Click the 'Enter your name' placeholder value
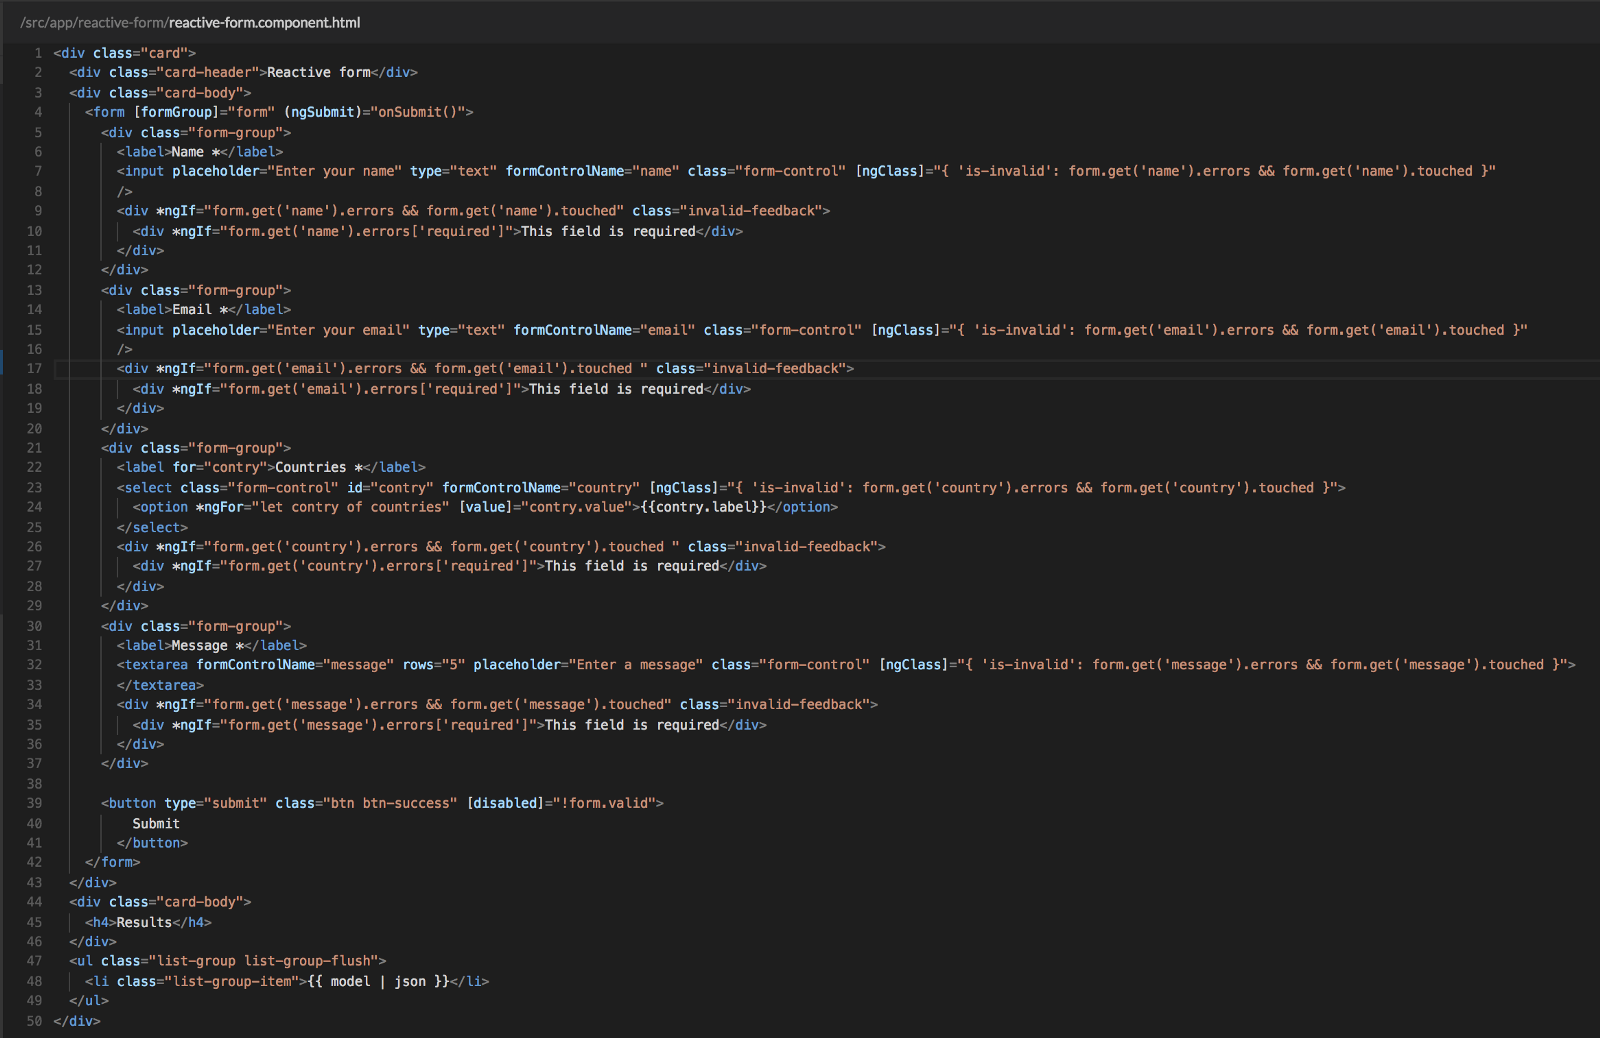This screenshot has height=1038, width=1600. point(338,171)
